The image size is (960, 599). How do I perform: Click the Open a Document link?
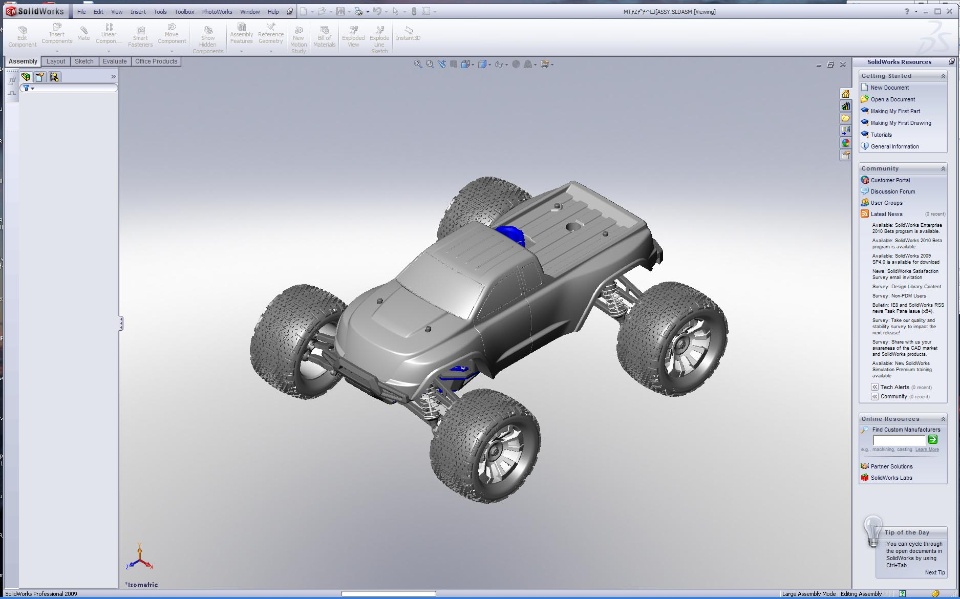893,99
